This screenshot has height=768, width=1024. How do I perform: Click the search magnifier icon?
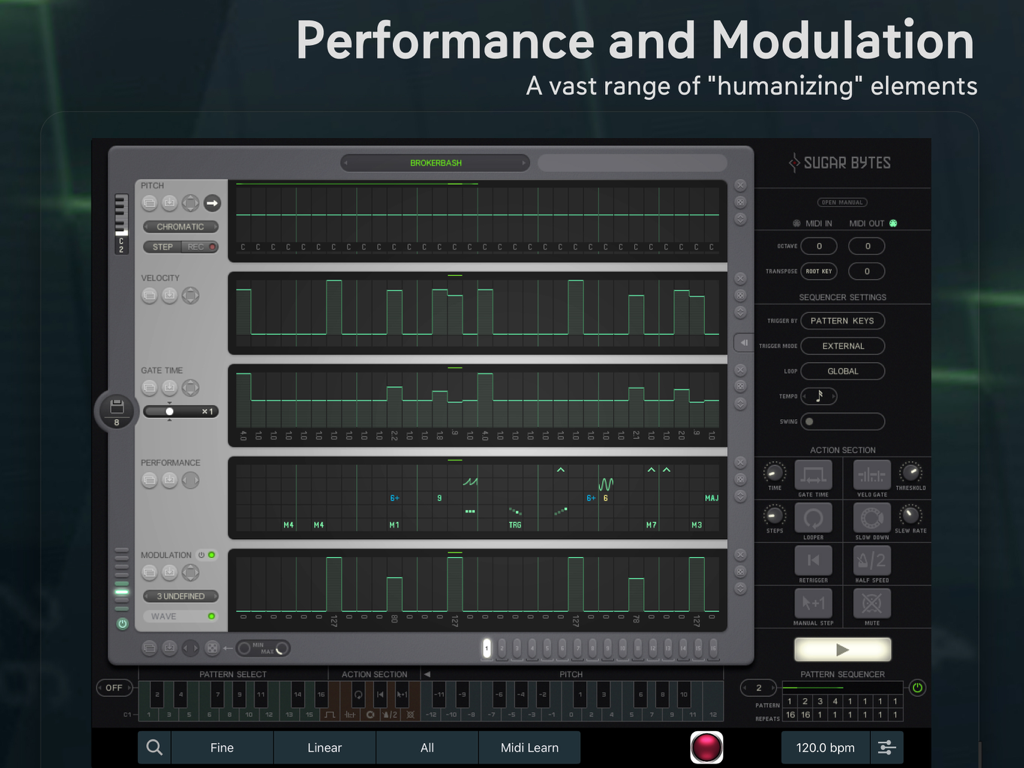(154, 747)
